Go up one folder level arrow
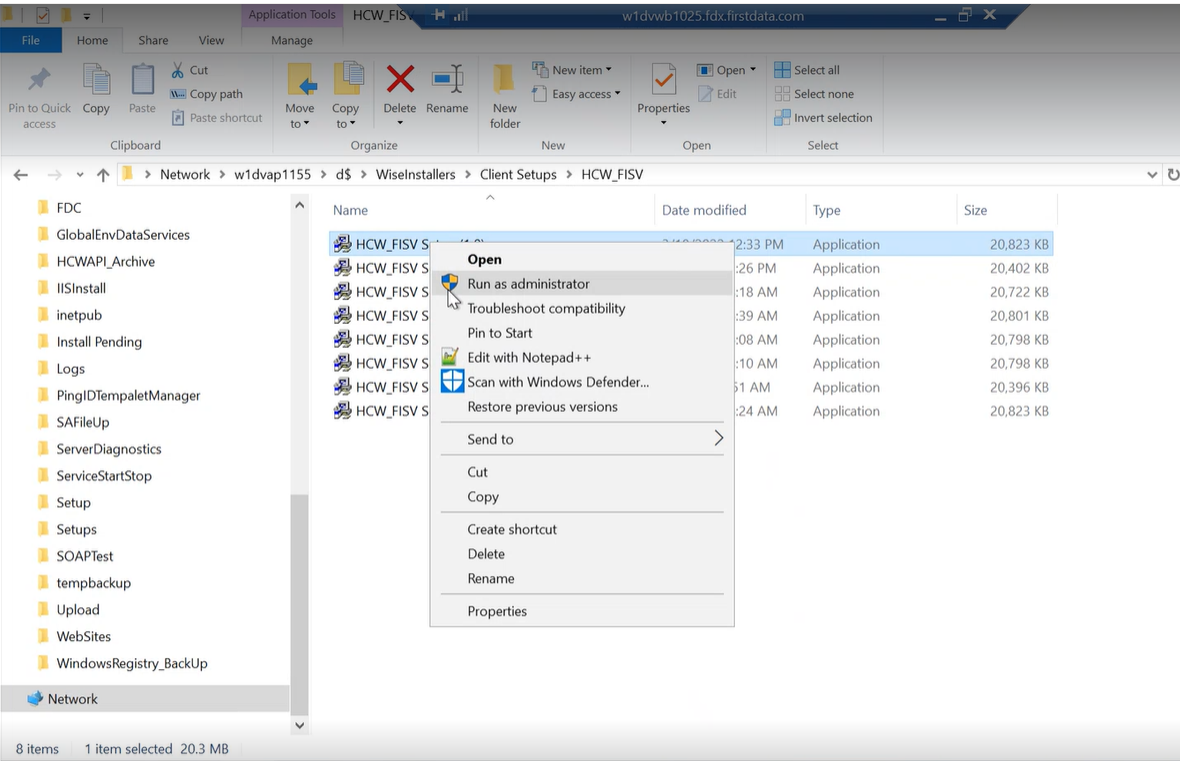1180x761 pixels. tap(103, 175)
